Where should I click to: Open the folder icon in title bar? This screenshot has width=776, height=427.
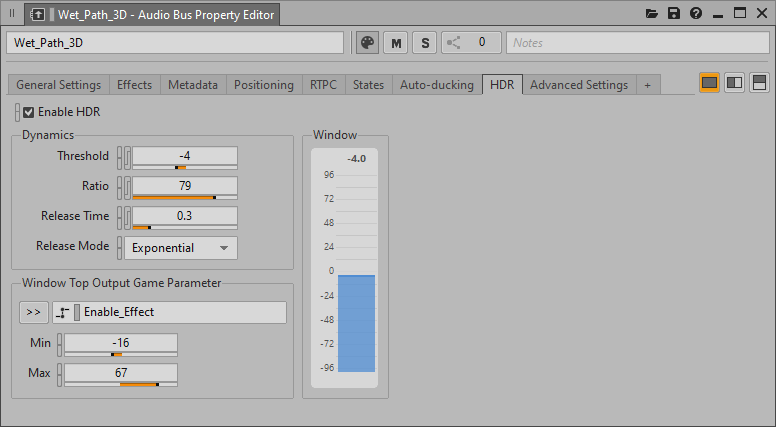tap(653, 14)
